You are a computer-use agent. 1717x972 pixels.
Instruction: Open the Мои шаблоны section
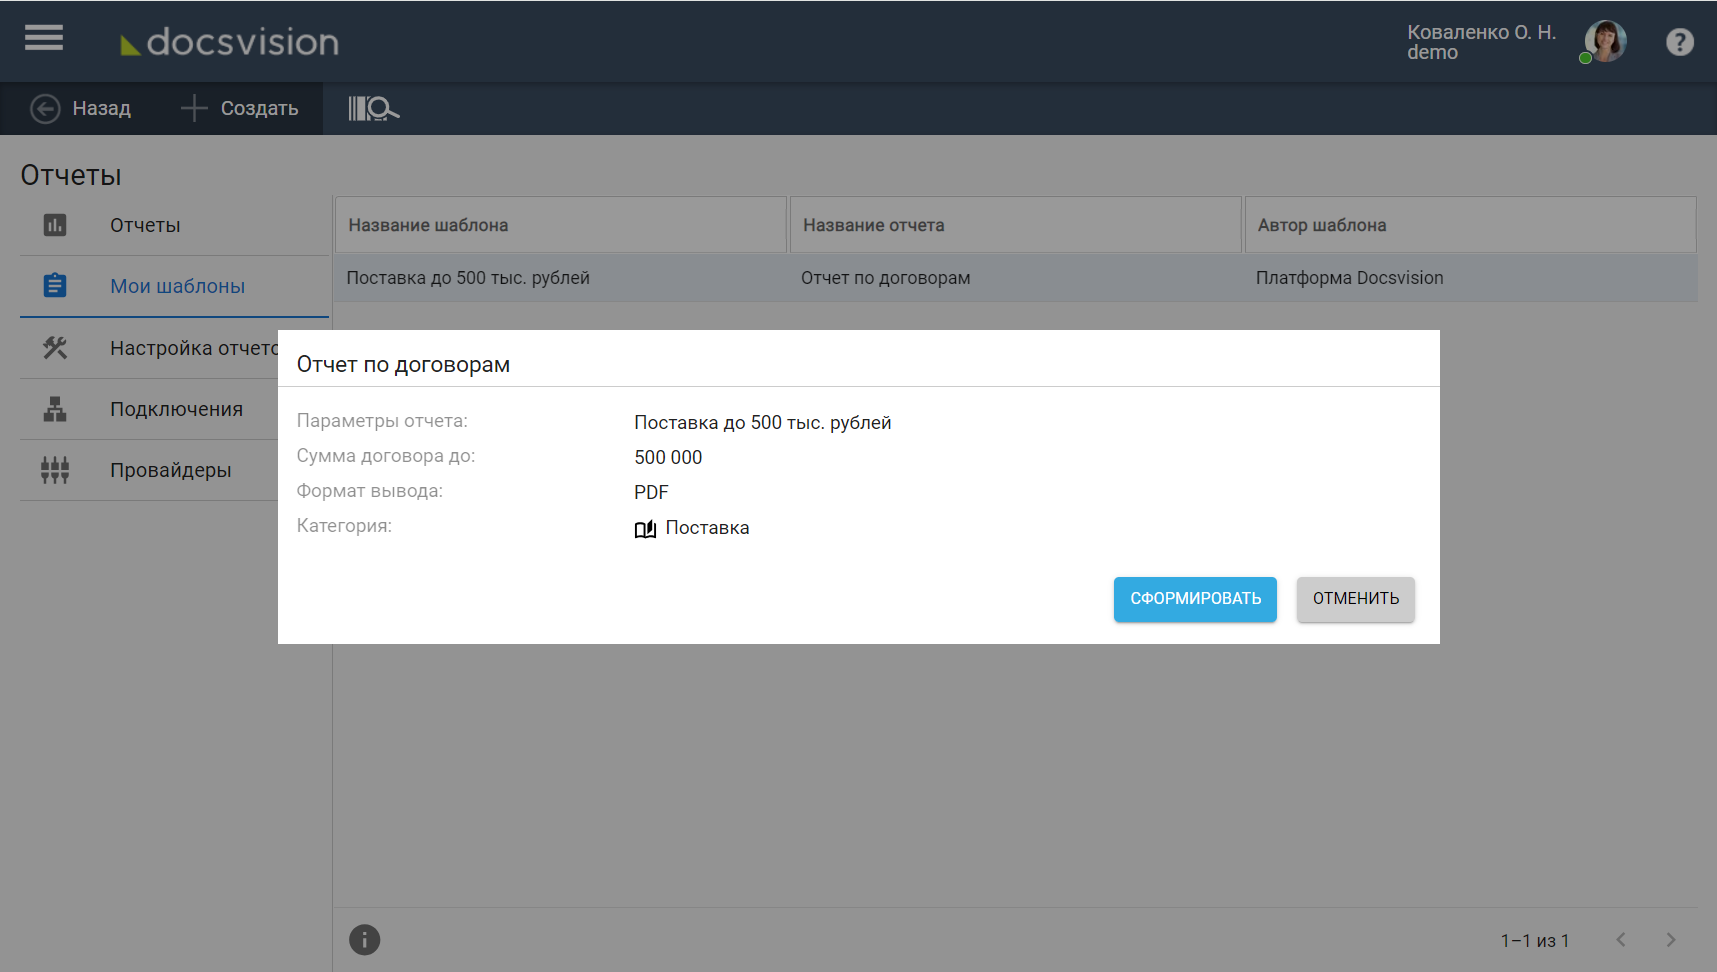[x=177, y=286]
